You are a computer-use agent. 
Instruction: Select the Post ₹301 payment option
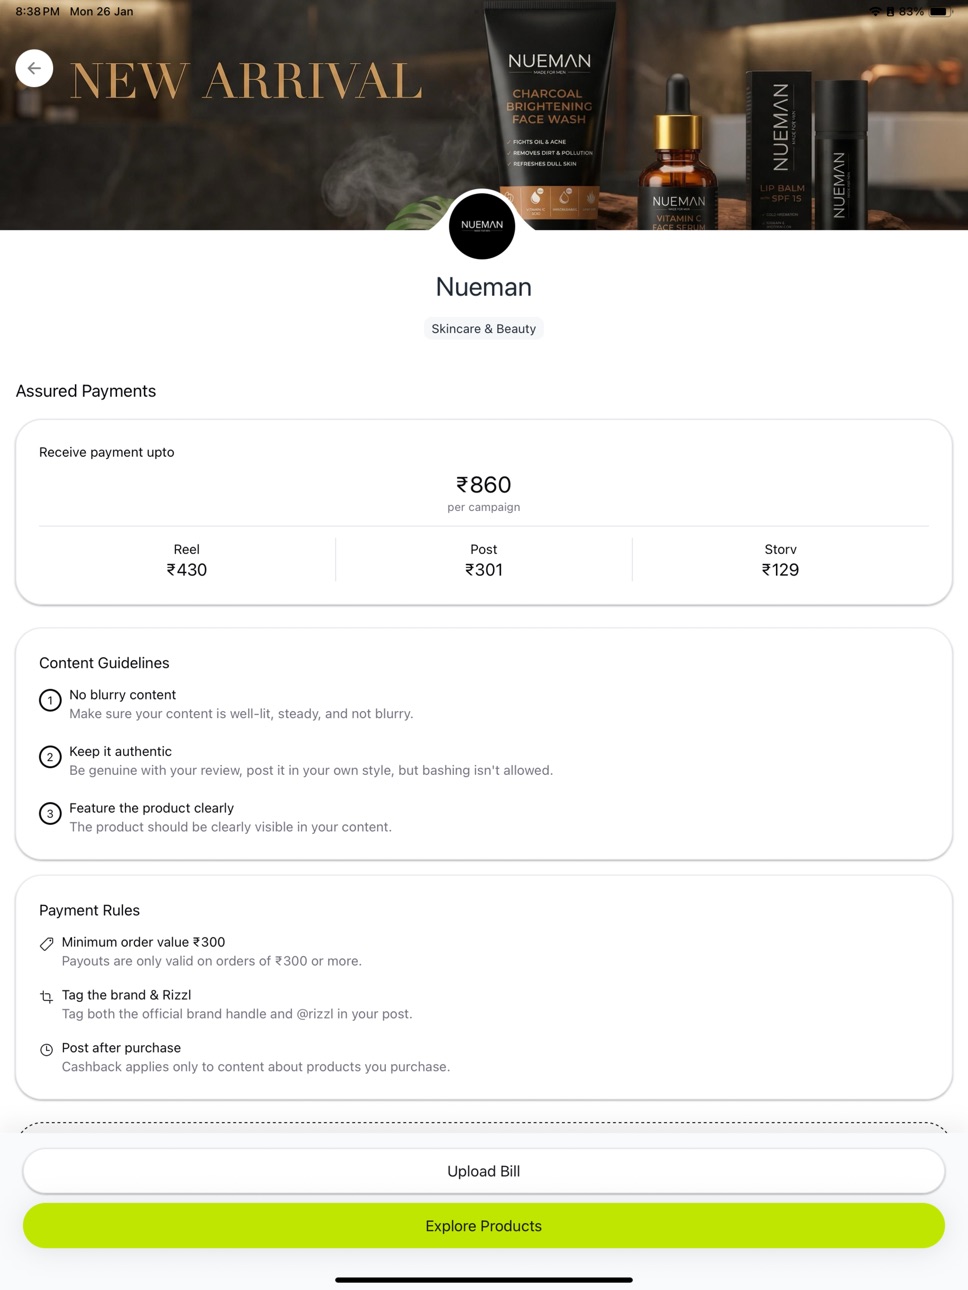coord(484,560)
